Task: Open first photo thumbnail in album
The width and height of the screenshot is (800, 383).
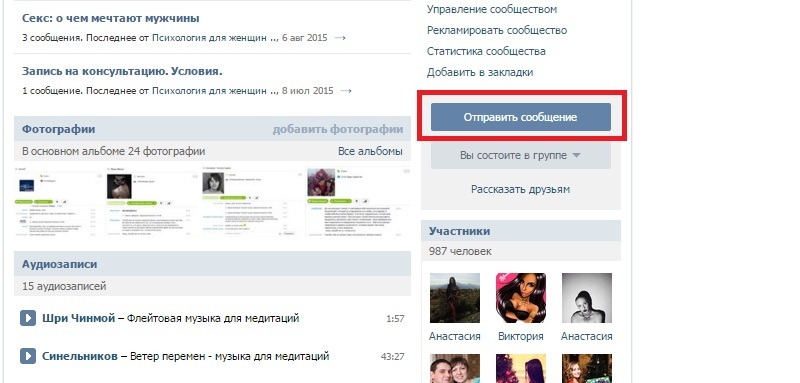Action: pyautogui.click(x=59, y=201)
